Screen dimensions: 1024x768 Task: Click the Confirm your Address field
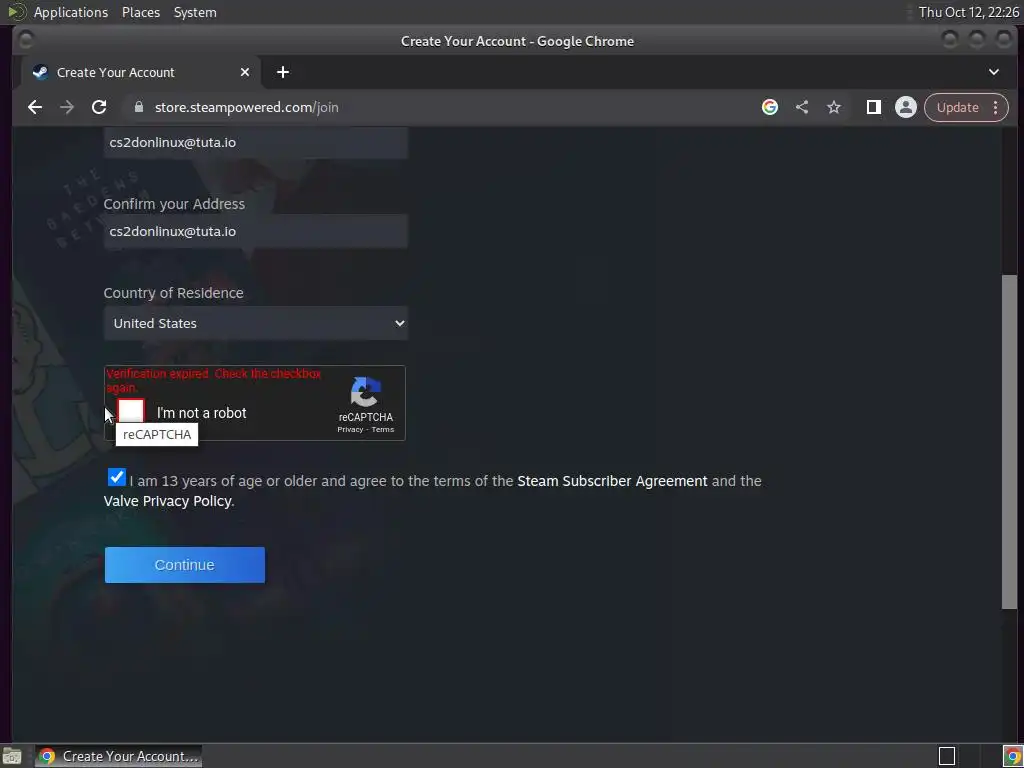[x=255, y=231]
